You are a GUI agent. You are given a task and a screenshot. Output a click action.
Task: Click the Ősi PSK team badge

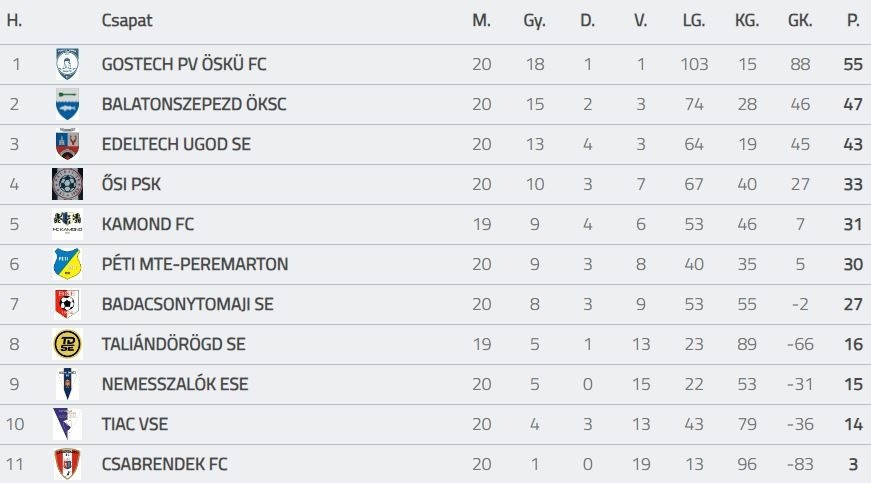point(67,185)
